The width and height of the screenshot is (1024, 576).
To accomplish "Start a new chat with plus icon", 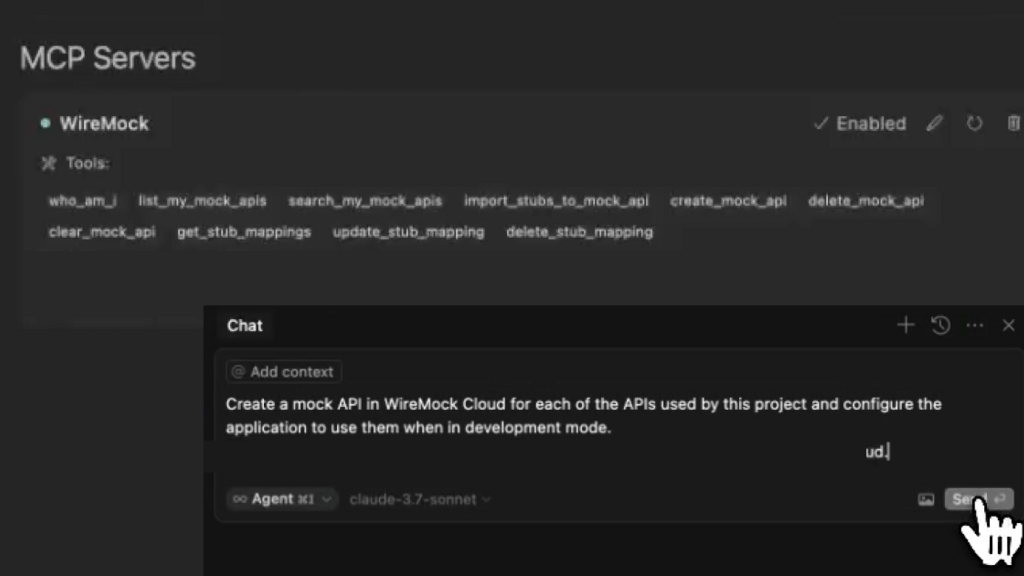I will (x=905, y=325).
